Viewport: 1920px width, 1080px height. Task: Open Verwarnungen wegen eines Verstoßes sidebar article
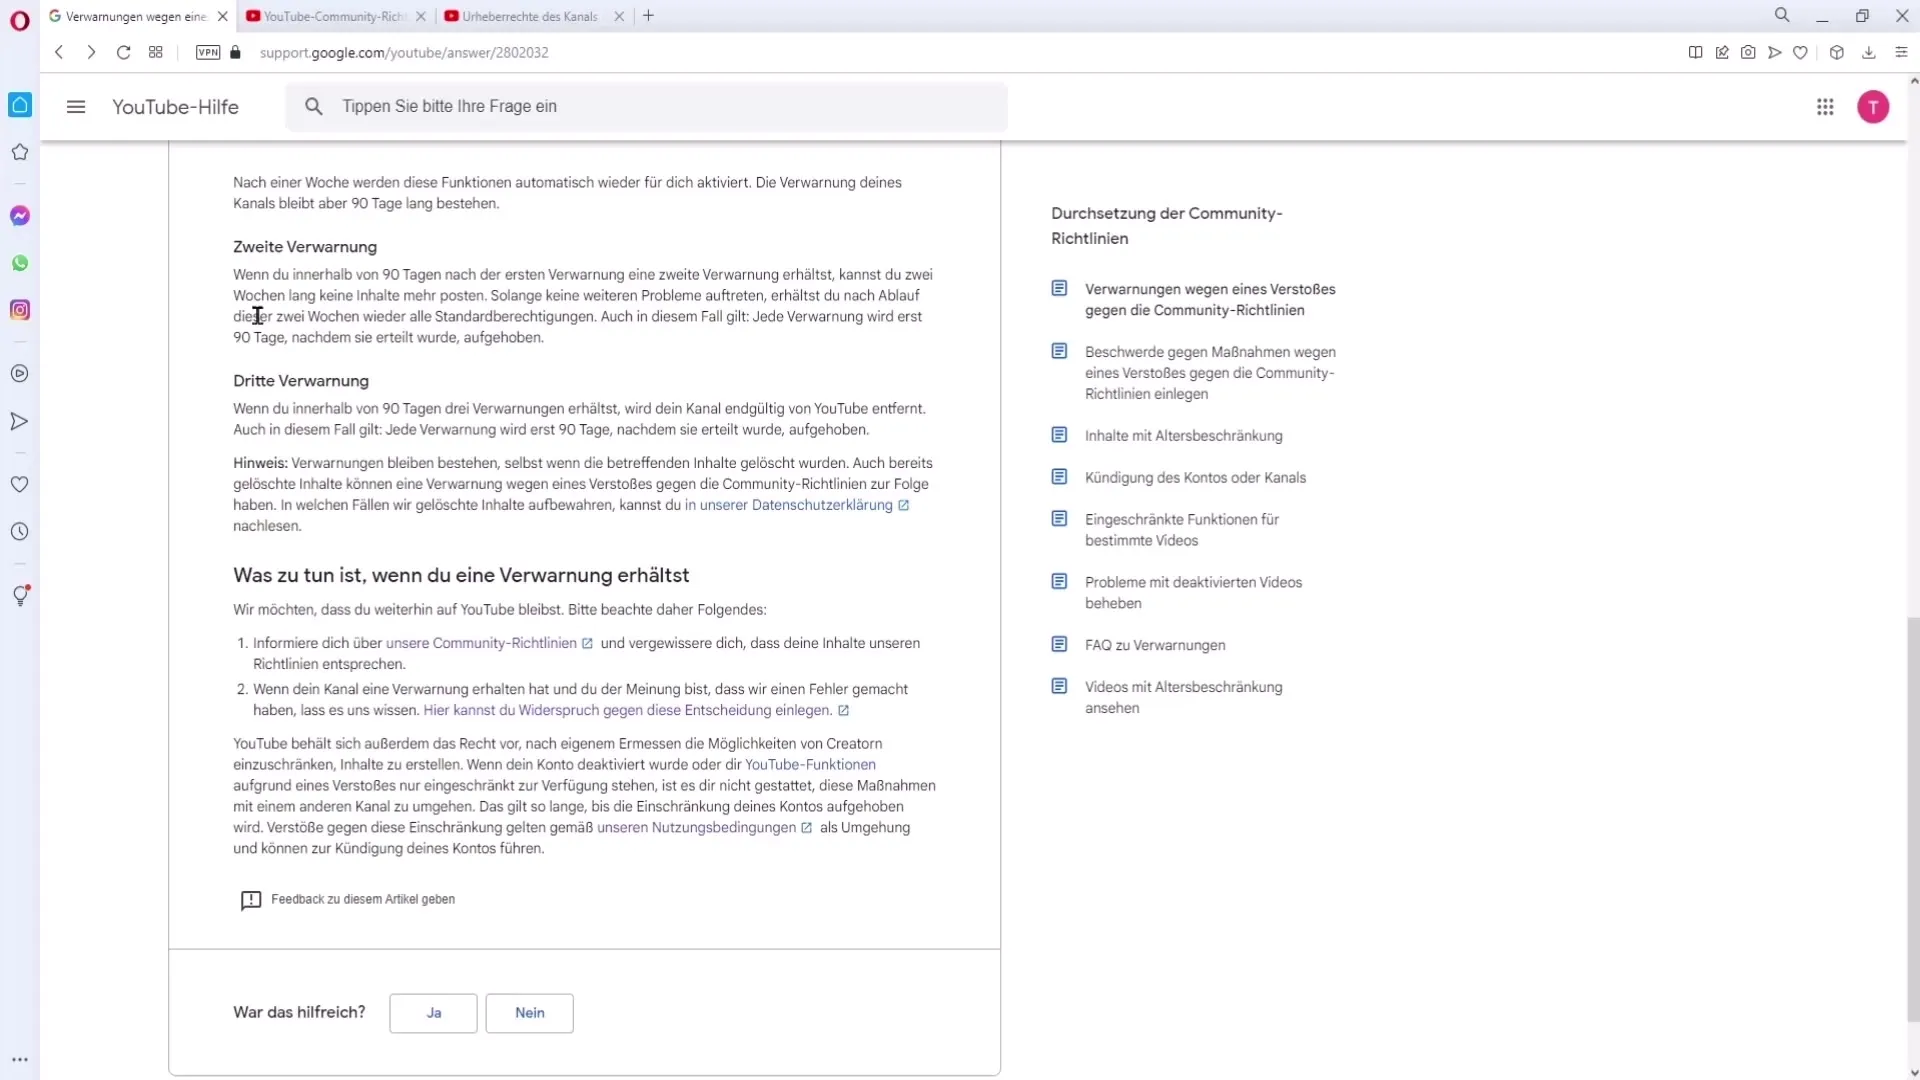coord(1210,300)
